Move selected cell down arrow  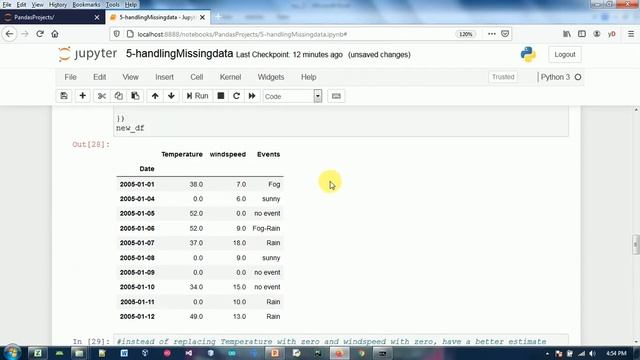click(171, 96)
